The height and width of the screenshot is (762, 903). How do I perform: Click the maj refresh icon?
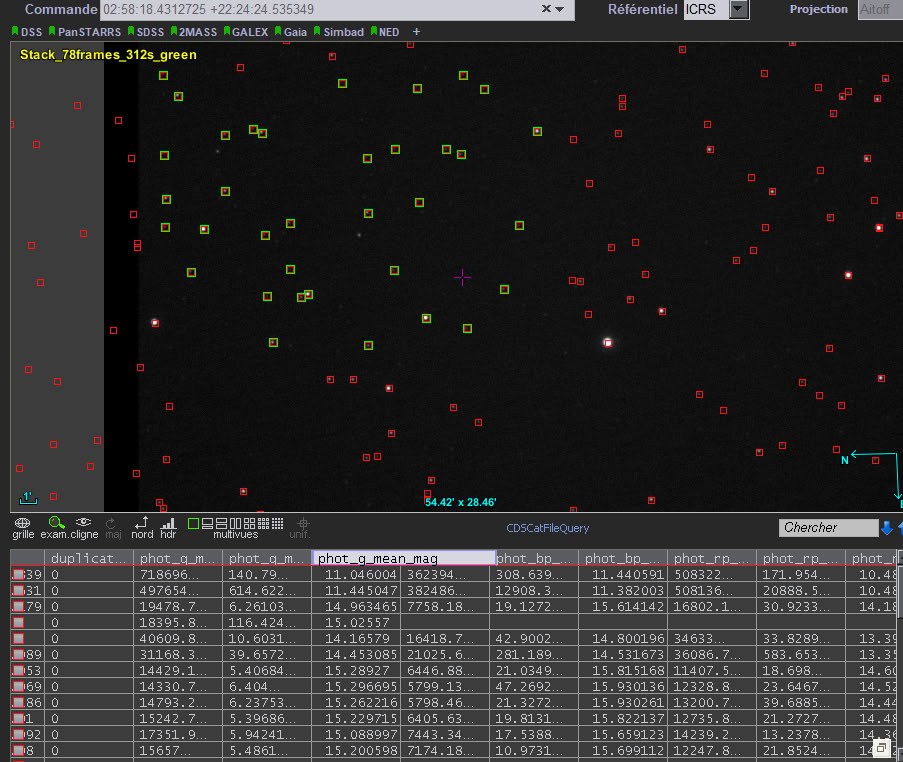pos(111,523)
